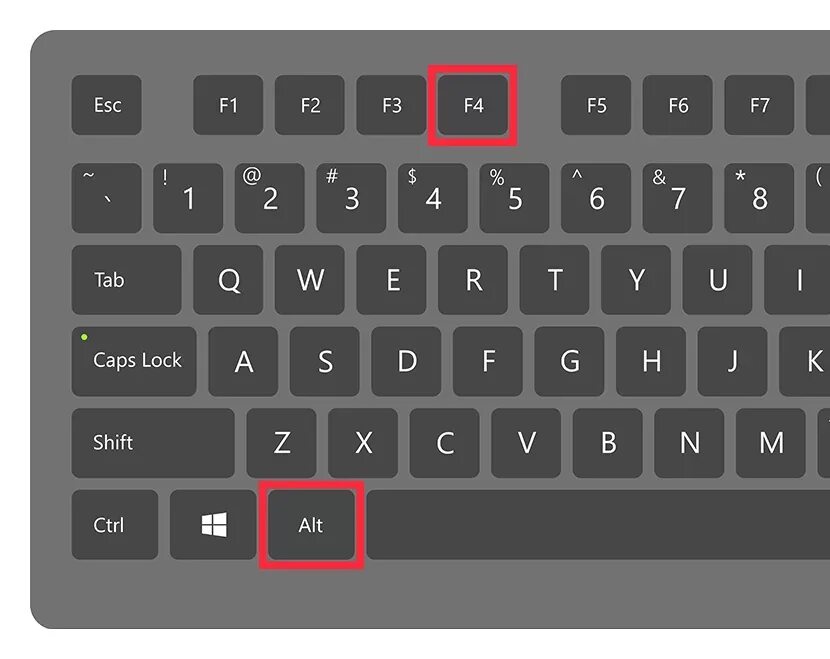Screen dimensions: 830x659
Task: Click the left Shift key
Action: pos(153,443)
